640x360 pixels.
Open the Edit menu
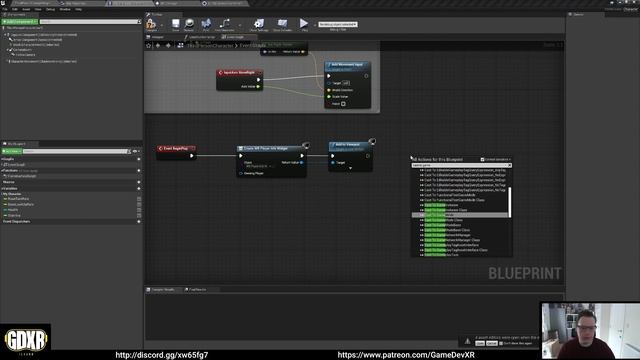tap(15, 9)
